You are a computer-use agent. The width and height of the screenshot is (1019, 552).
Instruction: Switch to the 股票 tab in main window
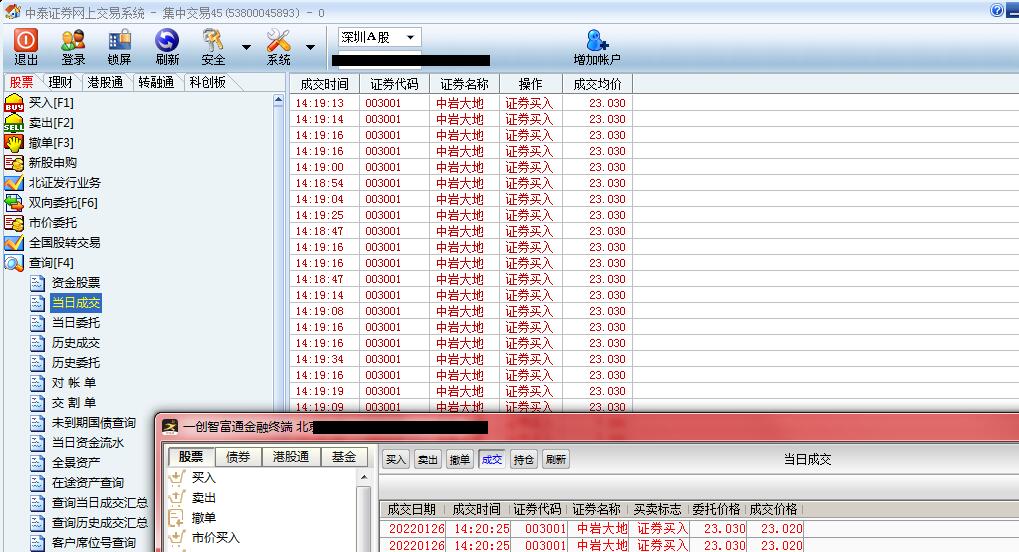21,83
